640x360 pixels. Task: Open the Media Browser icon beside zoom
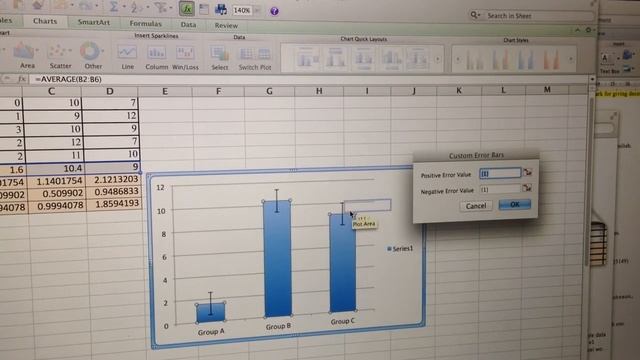coord(221,9)
